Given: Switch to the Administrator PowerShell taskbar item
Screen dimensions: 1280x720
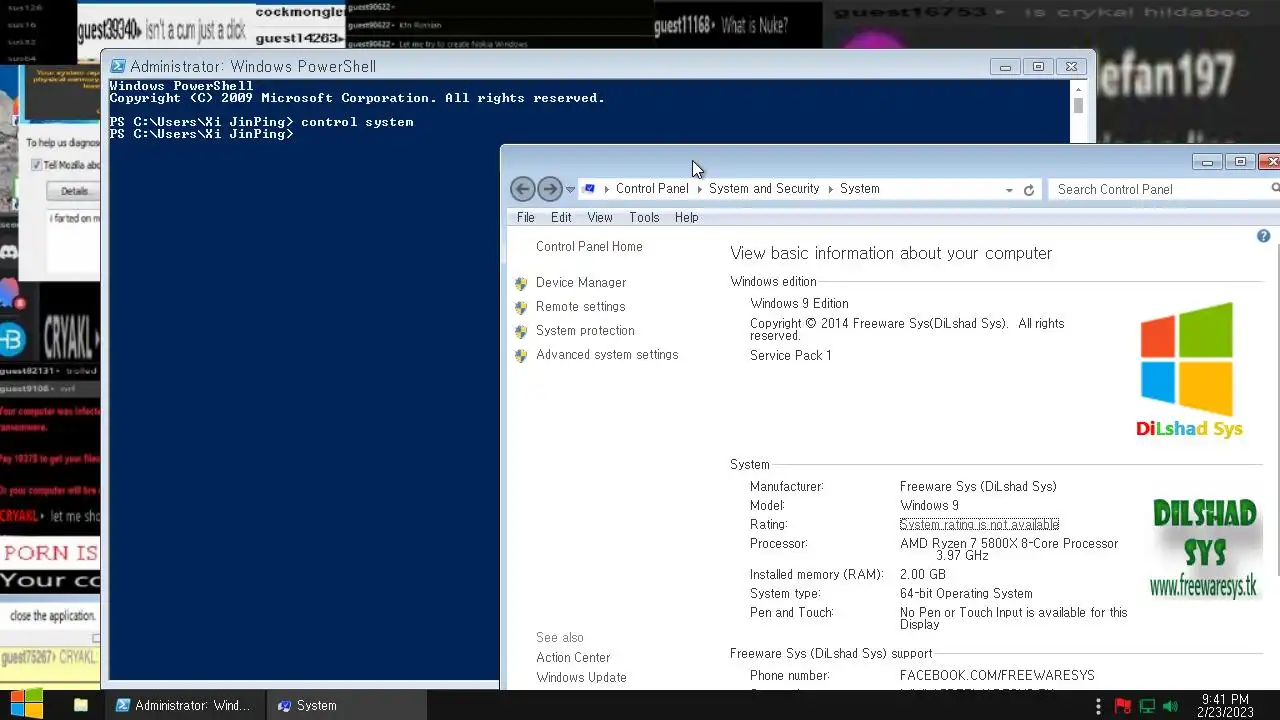Looking at the screenshot, I should tap(185, 705).
